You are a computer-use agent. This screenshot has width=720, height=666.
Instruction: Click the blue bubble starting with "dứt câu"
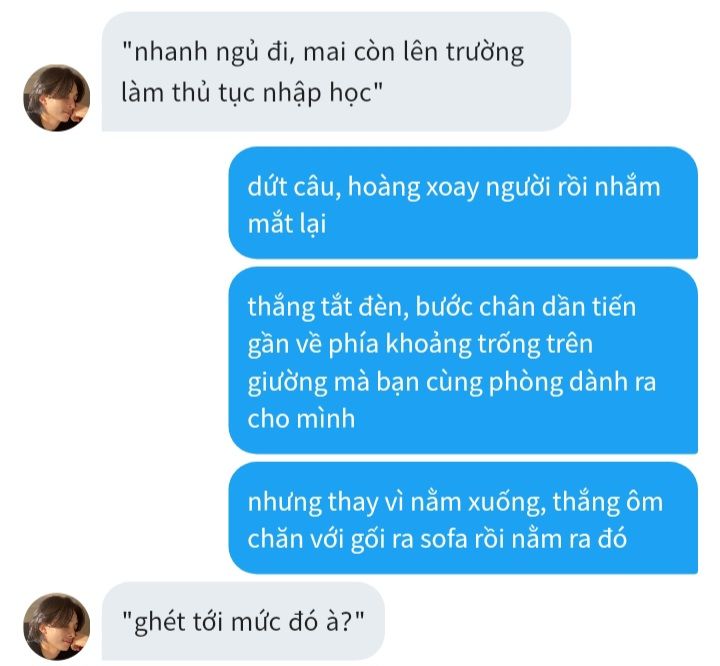[463, 203]
